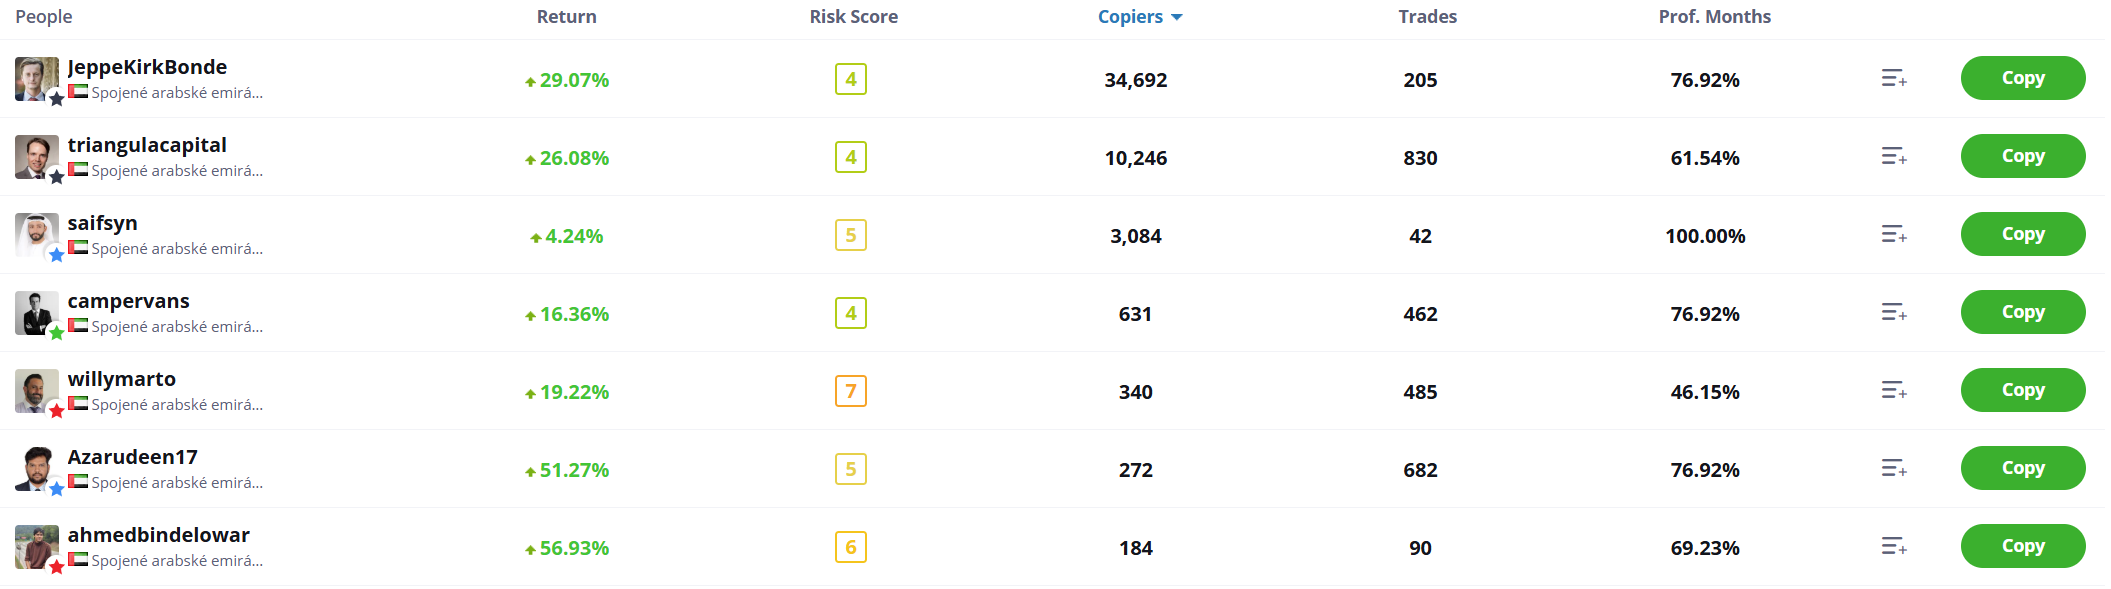
Task: Sort table by Return column
Action: pyautogui.click(x=566, y=17)
